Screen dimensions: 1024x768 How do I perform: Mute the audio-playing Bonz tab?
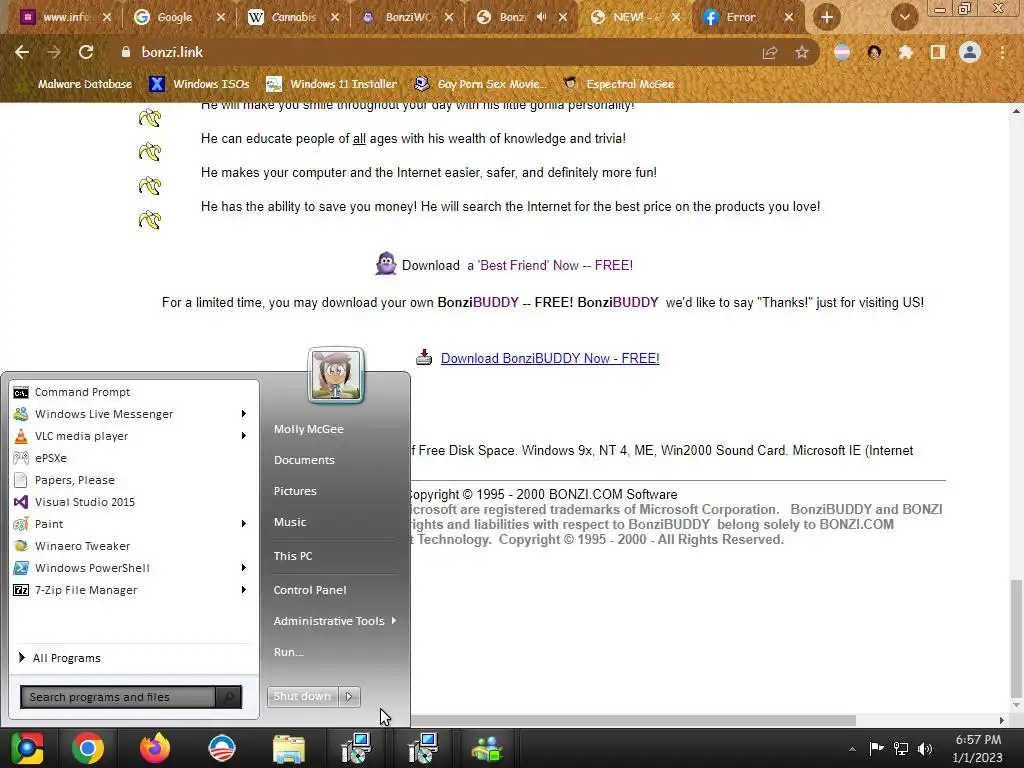coord(541,17)
